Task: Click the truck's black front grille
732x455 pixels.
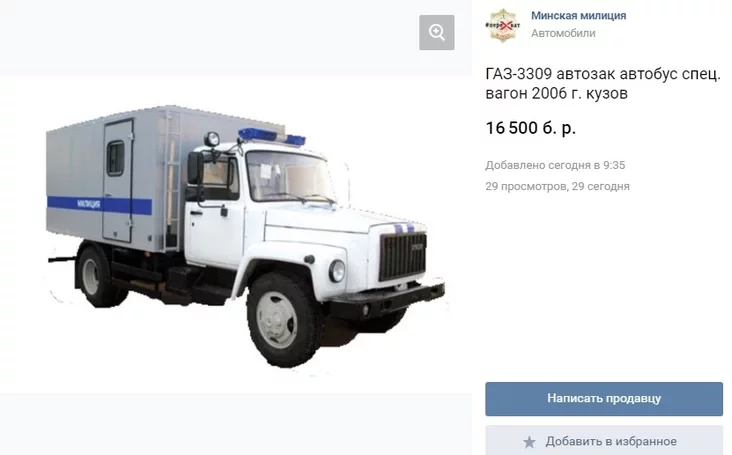Action: (x=402, y=256)
